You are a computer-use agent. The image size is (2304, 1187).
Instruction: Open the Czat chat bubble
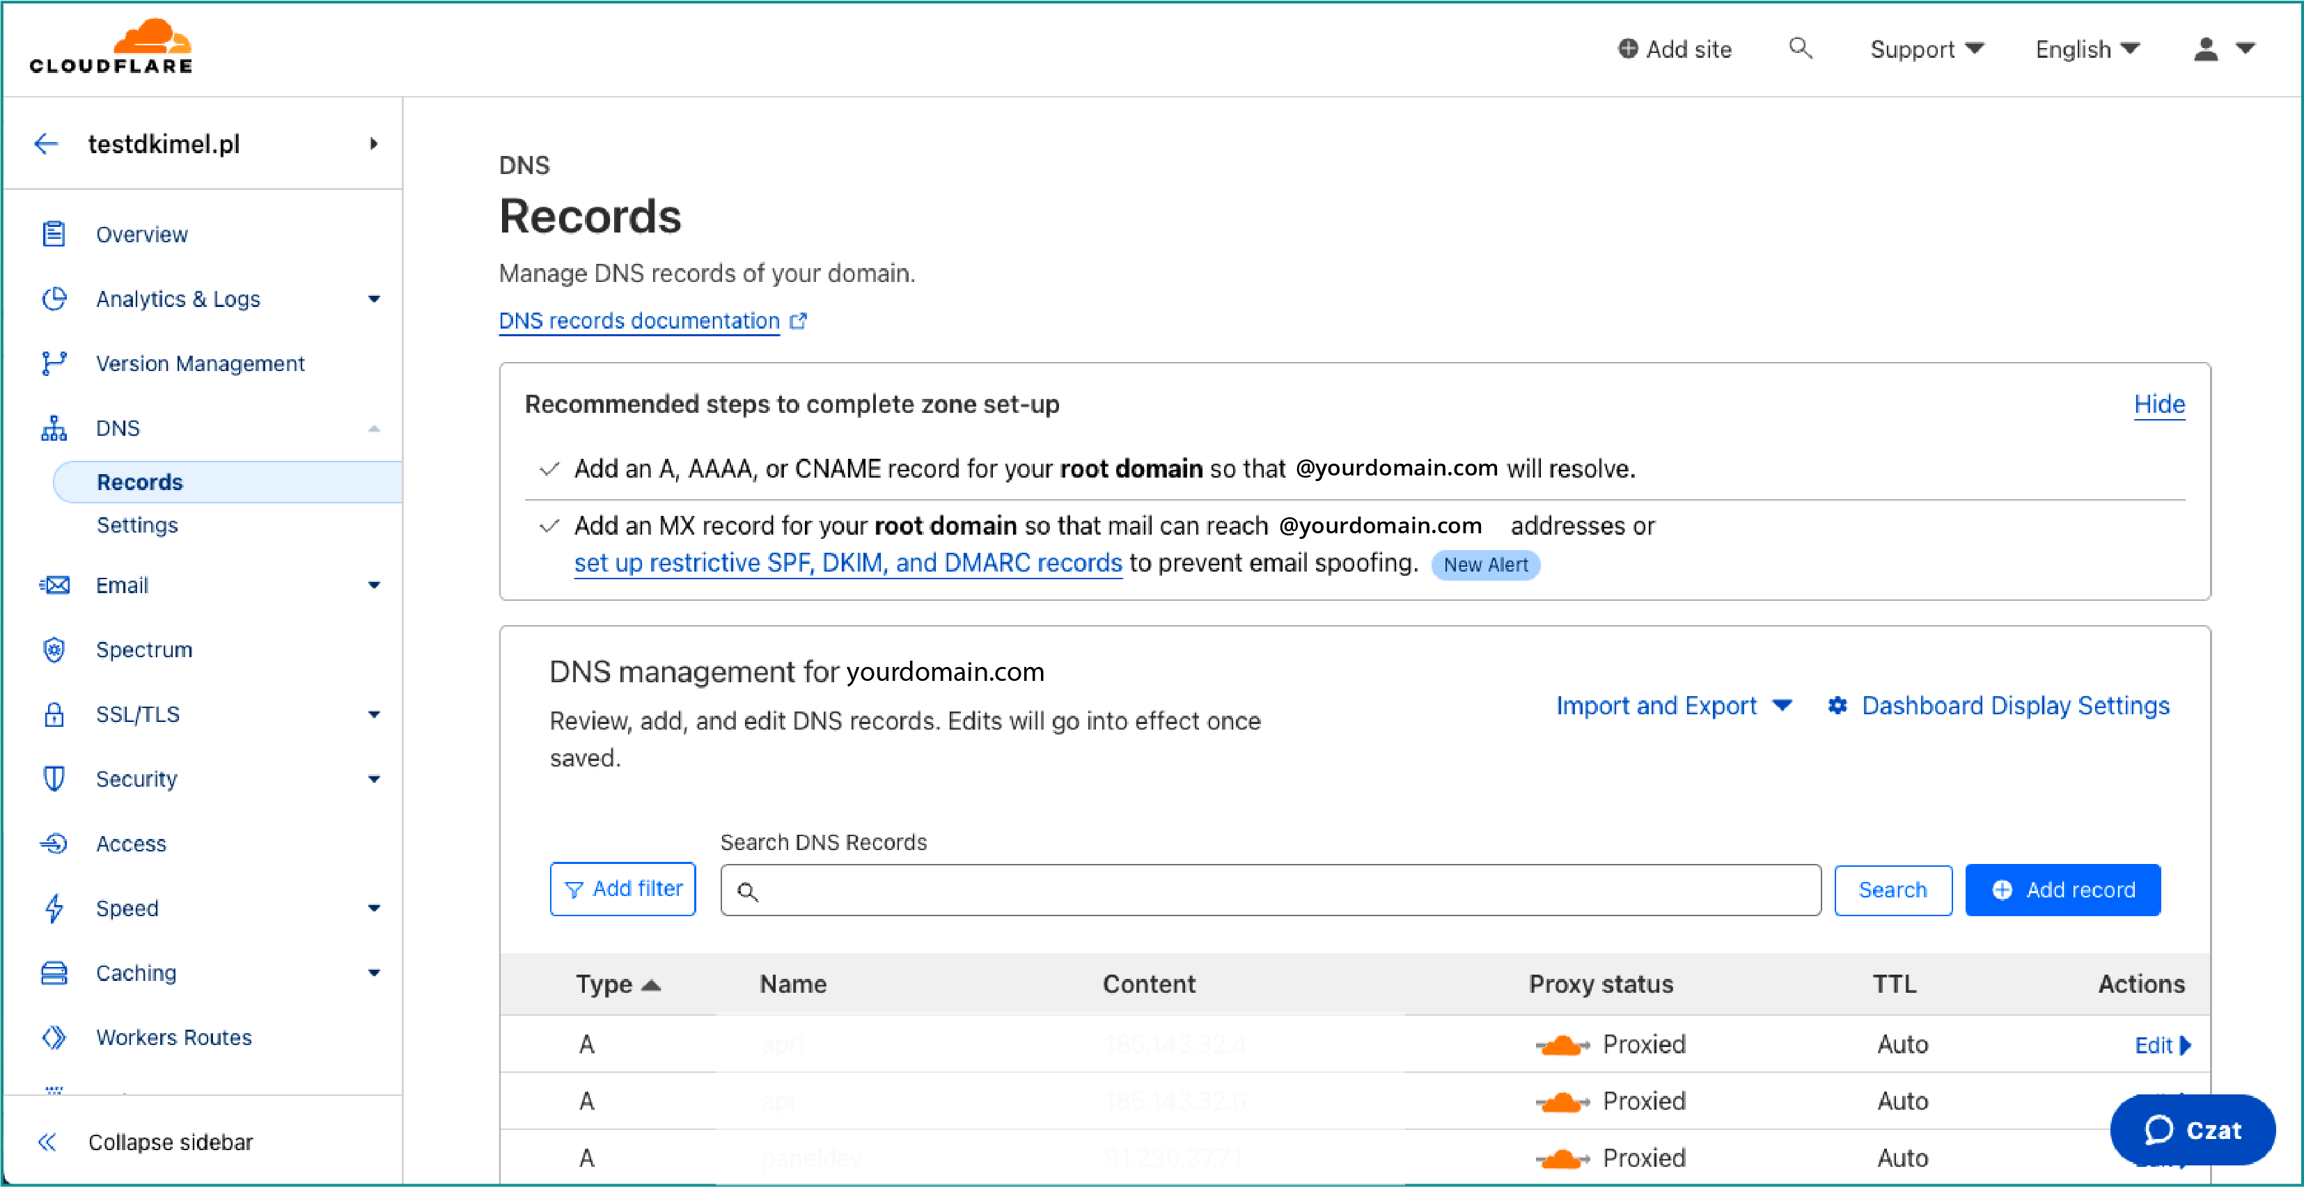tap(2192, 1130)
